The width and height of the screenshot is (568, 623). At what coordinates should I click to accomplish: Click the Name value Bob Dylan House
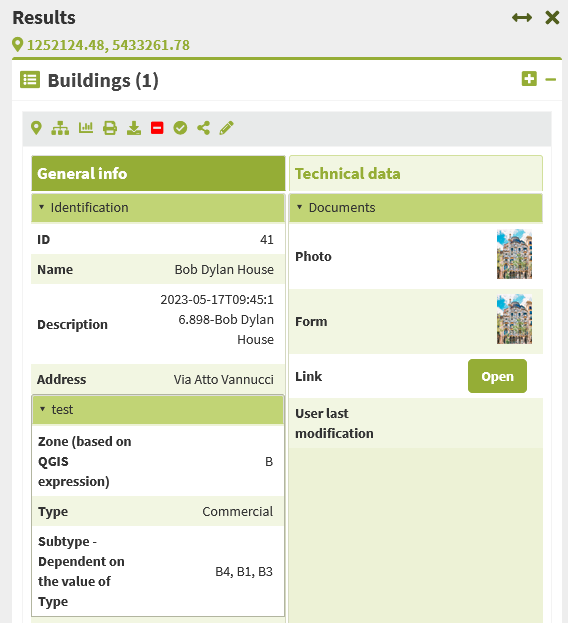224,270
